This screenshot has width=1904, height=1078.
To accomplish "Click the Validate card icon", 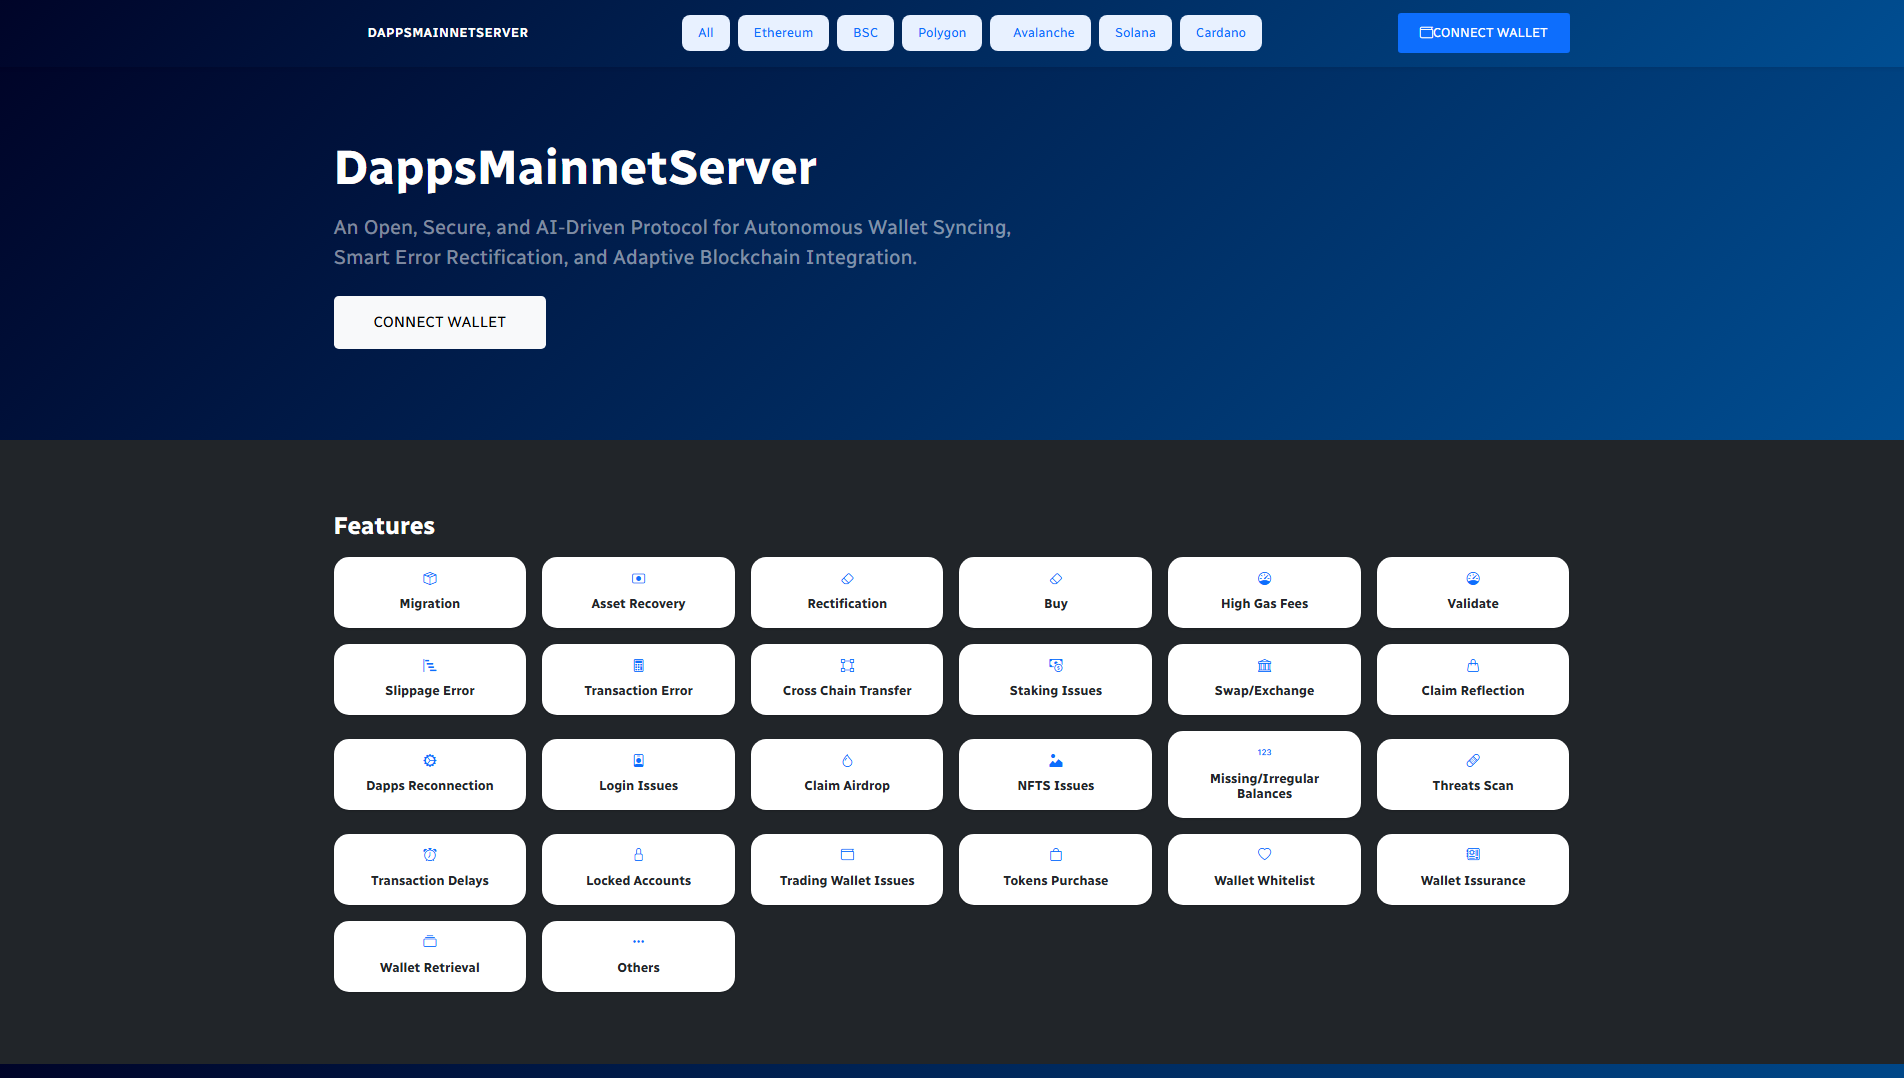I will 1473,578.
